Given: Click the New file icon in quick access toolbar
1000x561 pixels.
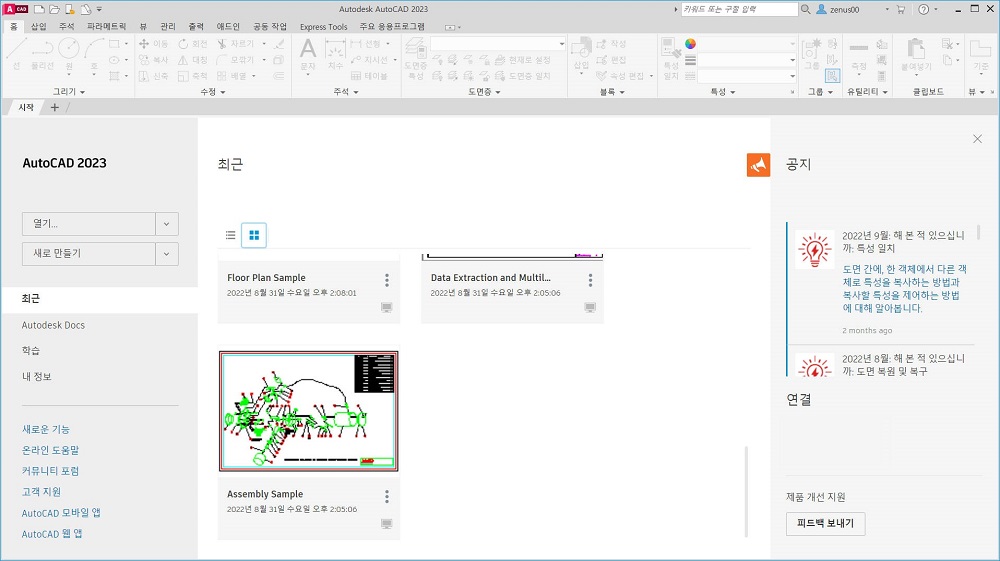Looking at the screenshot, I should pos(40,9).
